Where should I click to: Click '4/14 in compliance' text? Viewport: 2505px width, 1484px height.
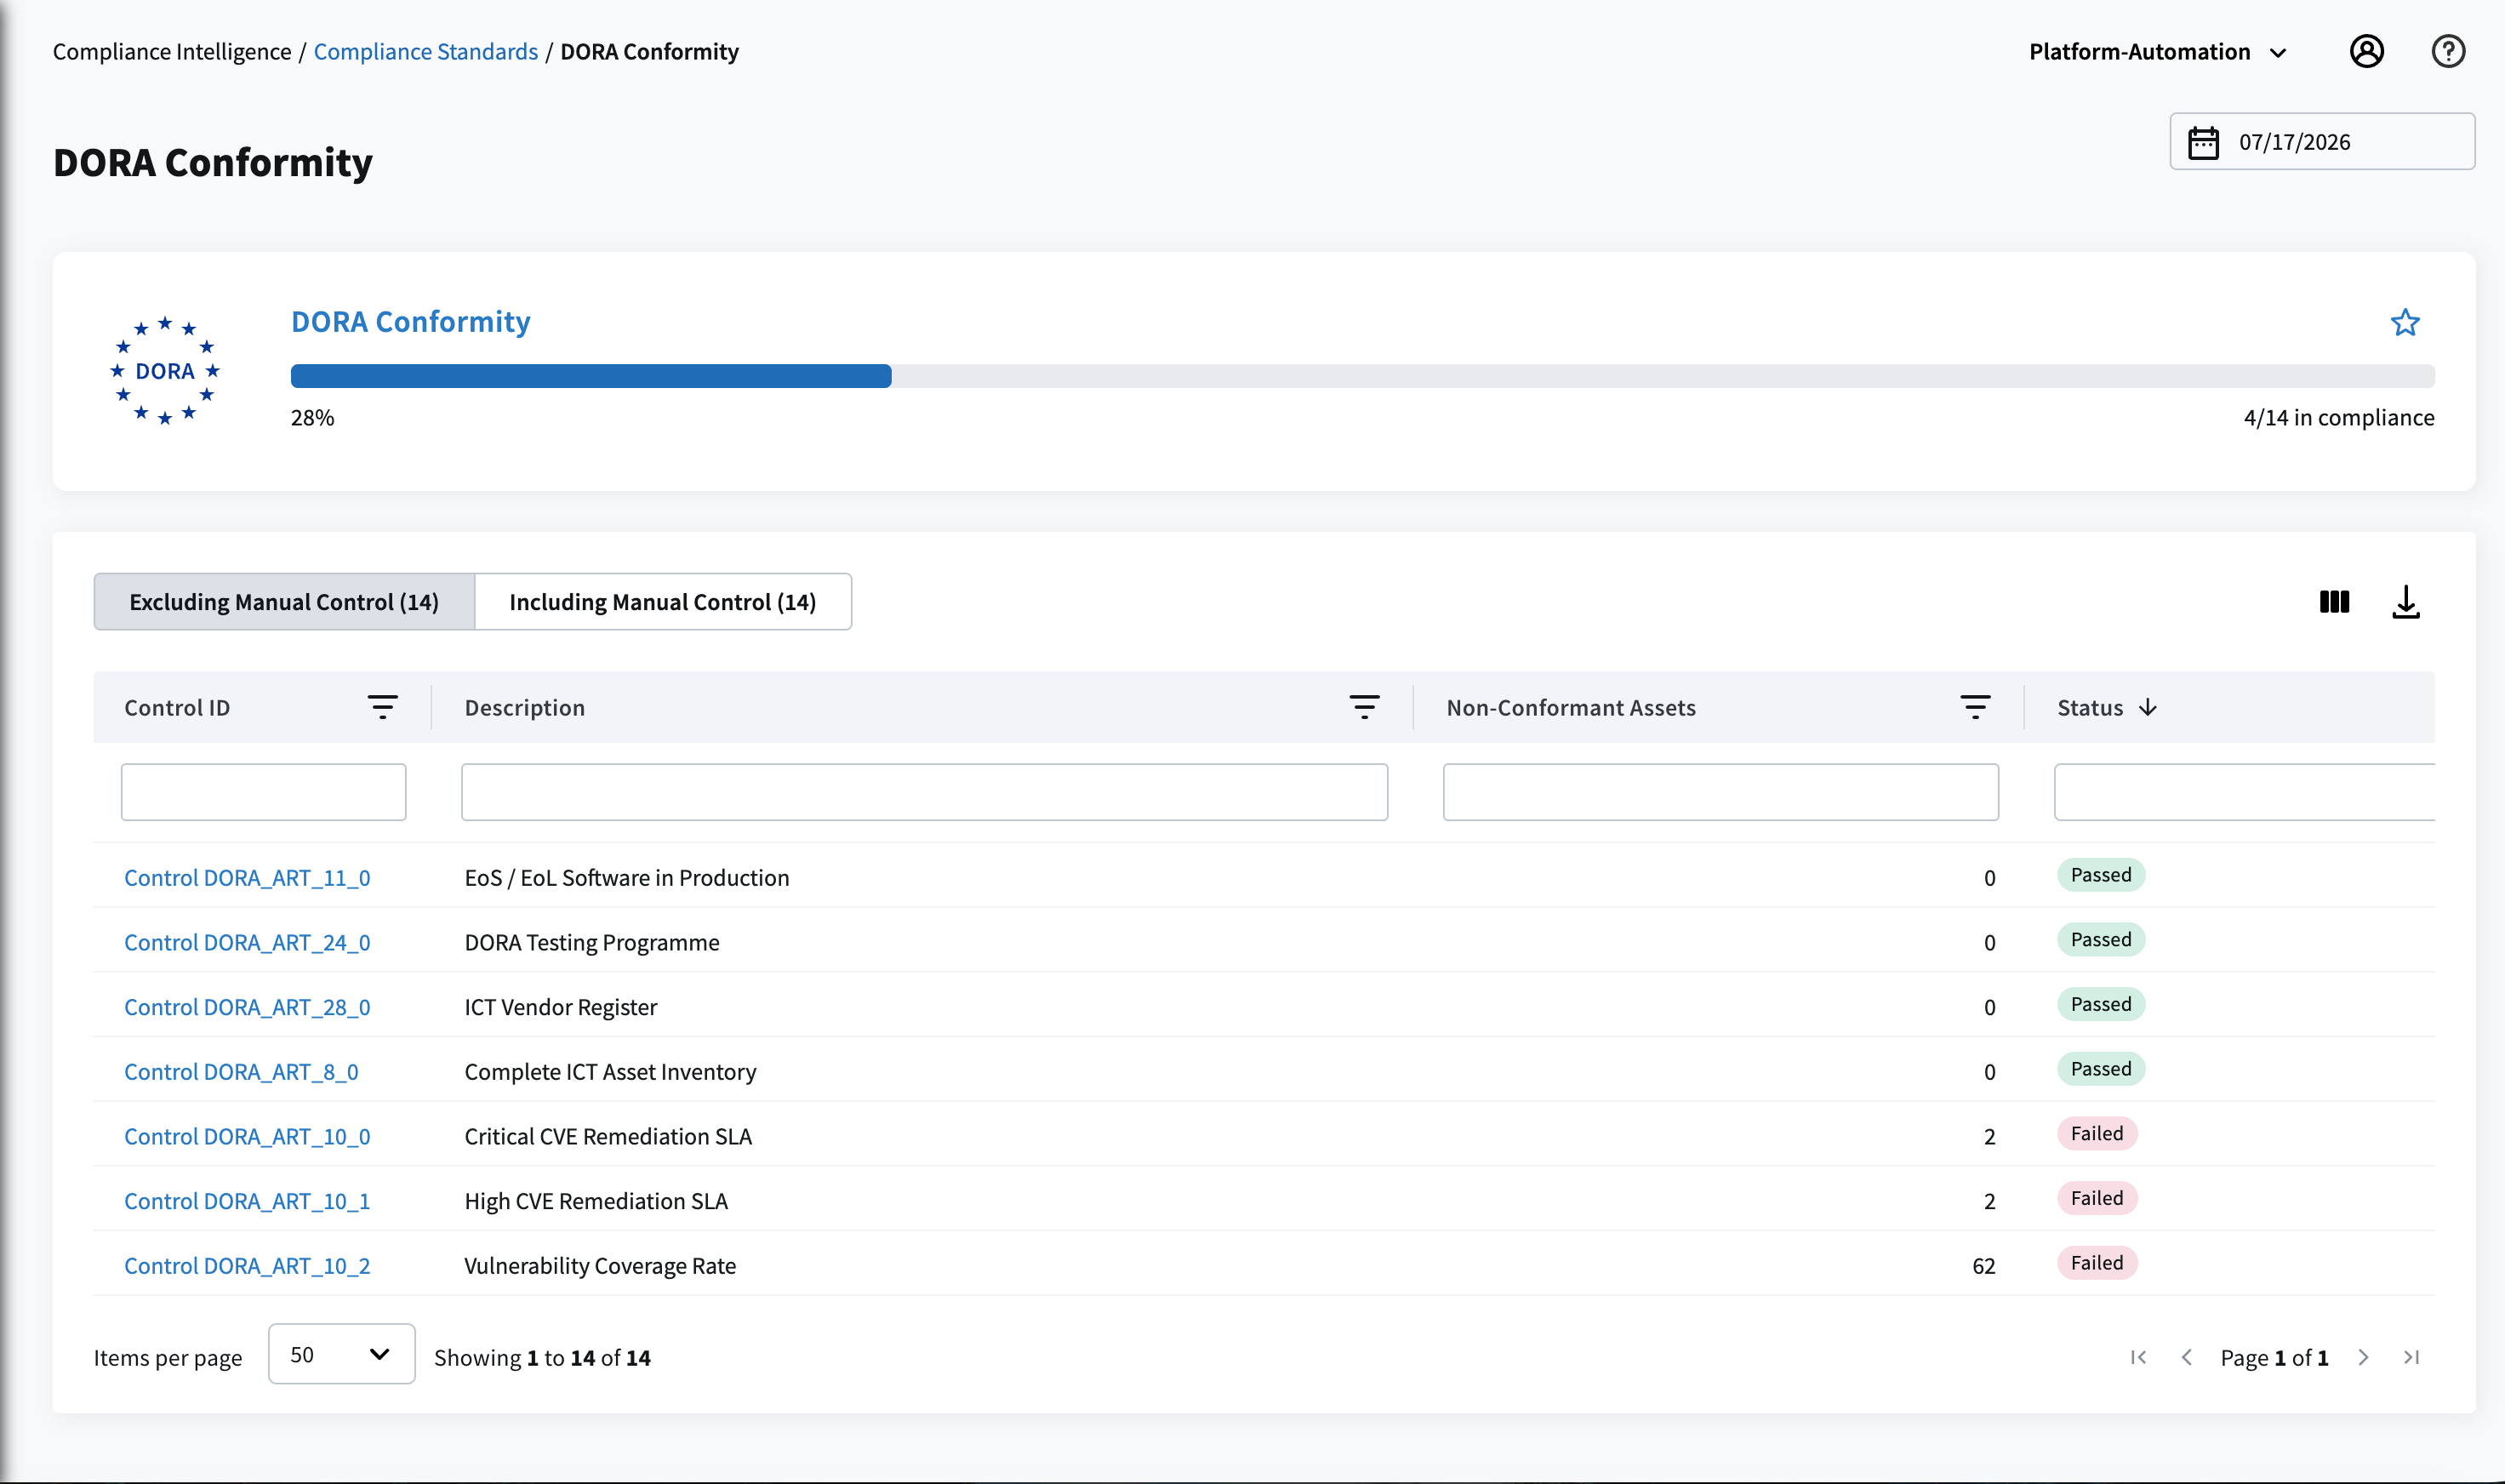[2338, 417]
